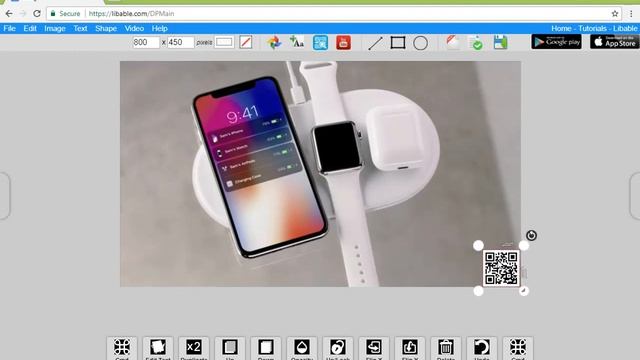Screen dimensions: 640x360
Task: Go to the Home link
Action: pyautogui.click(x=561, y=29)
